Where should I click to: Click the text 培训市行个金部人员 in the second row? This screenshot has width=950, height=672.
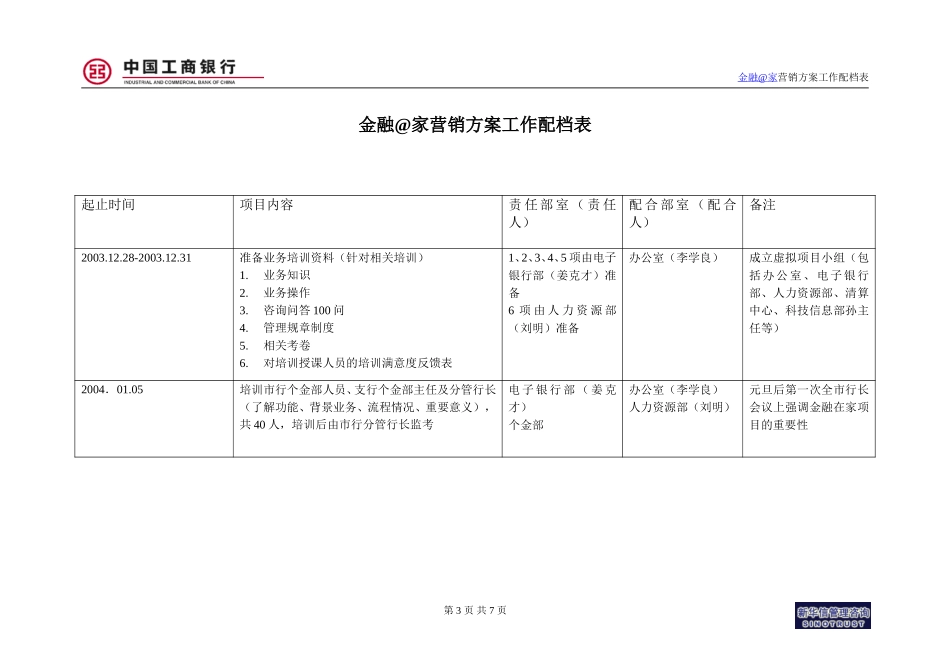(292, 390)
